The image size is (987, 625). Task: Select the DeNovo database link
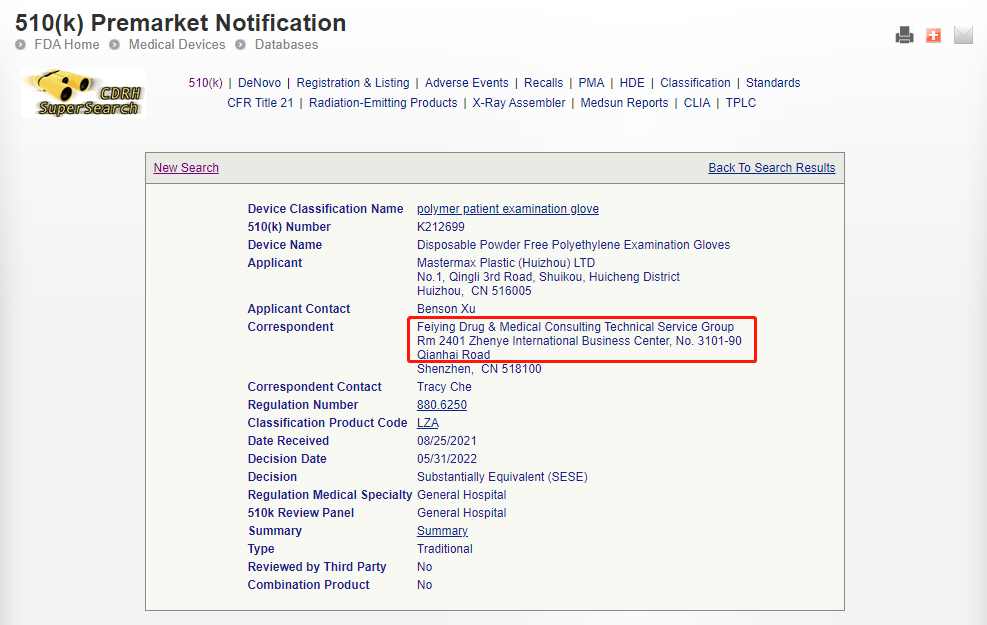[x=259, y=83]
